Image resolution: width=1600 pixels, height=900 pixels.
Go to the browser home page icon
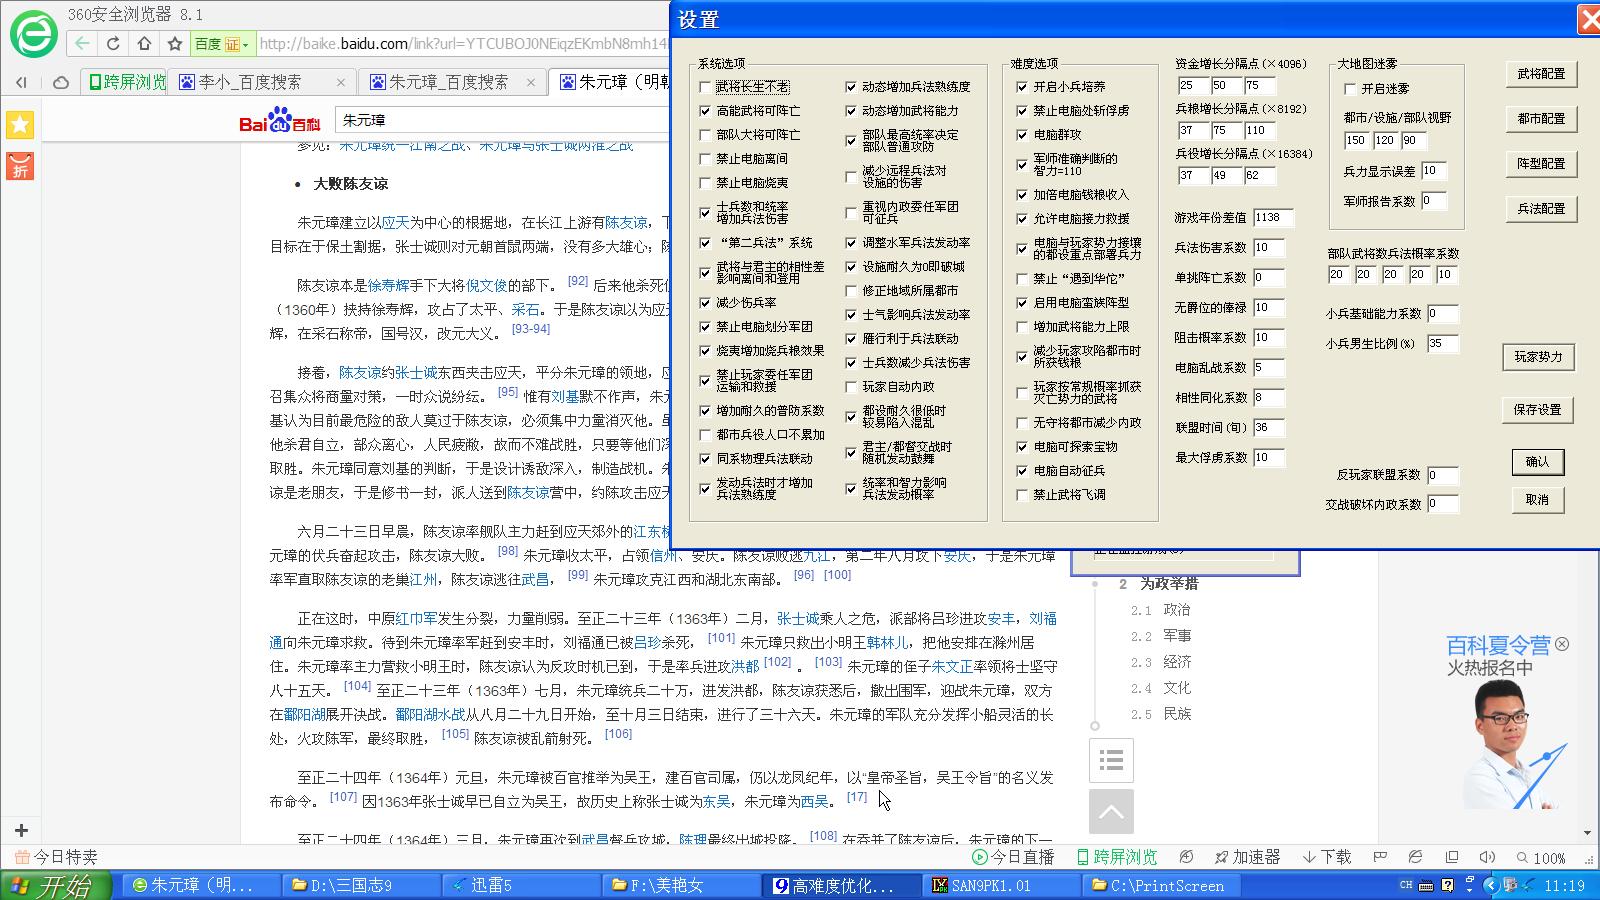pyautogui.click(x=144, y=44)
